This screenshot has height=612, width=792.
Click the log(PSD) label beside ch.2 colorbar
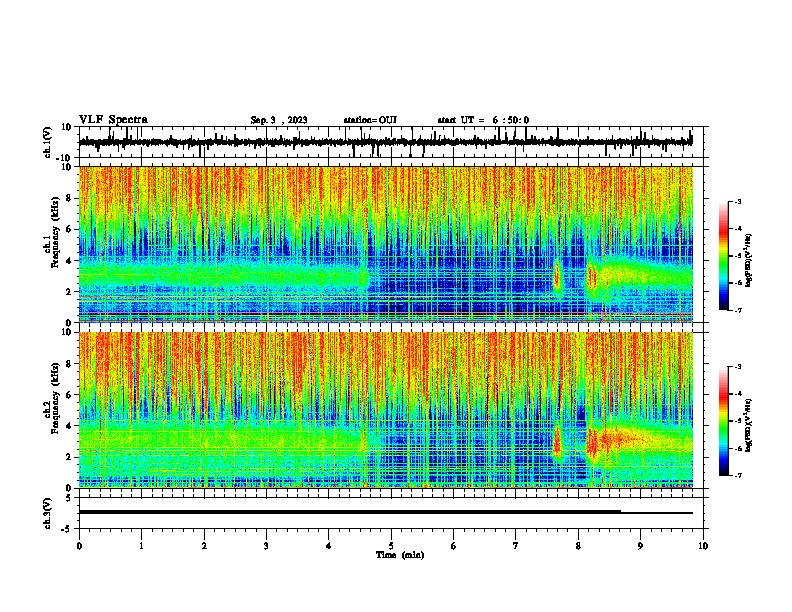tap(749, 426)
